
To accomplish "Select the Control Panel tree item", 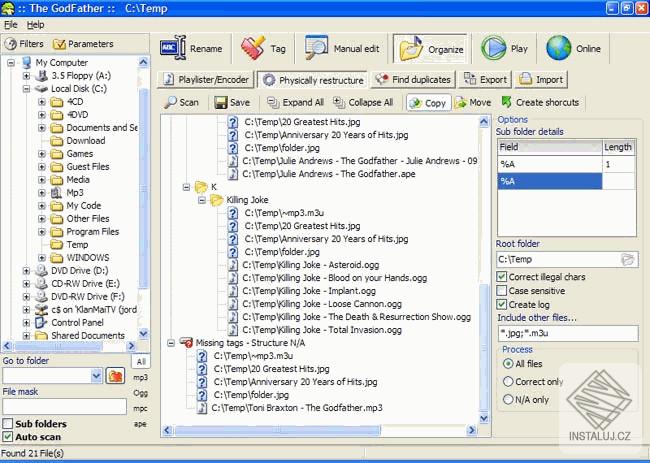I will [x=77, y=322].
